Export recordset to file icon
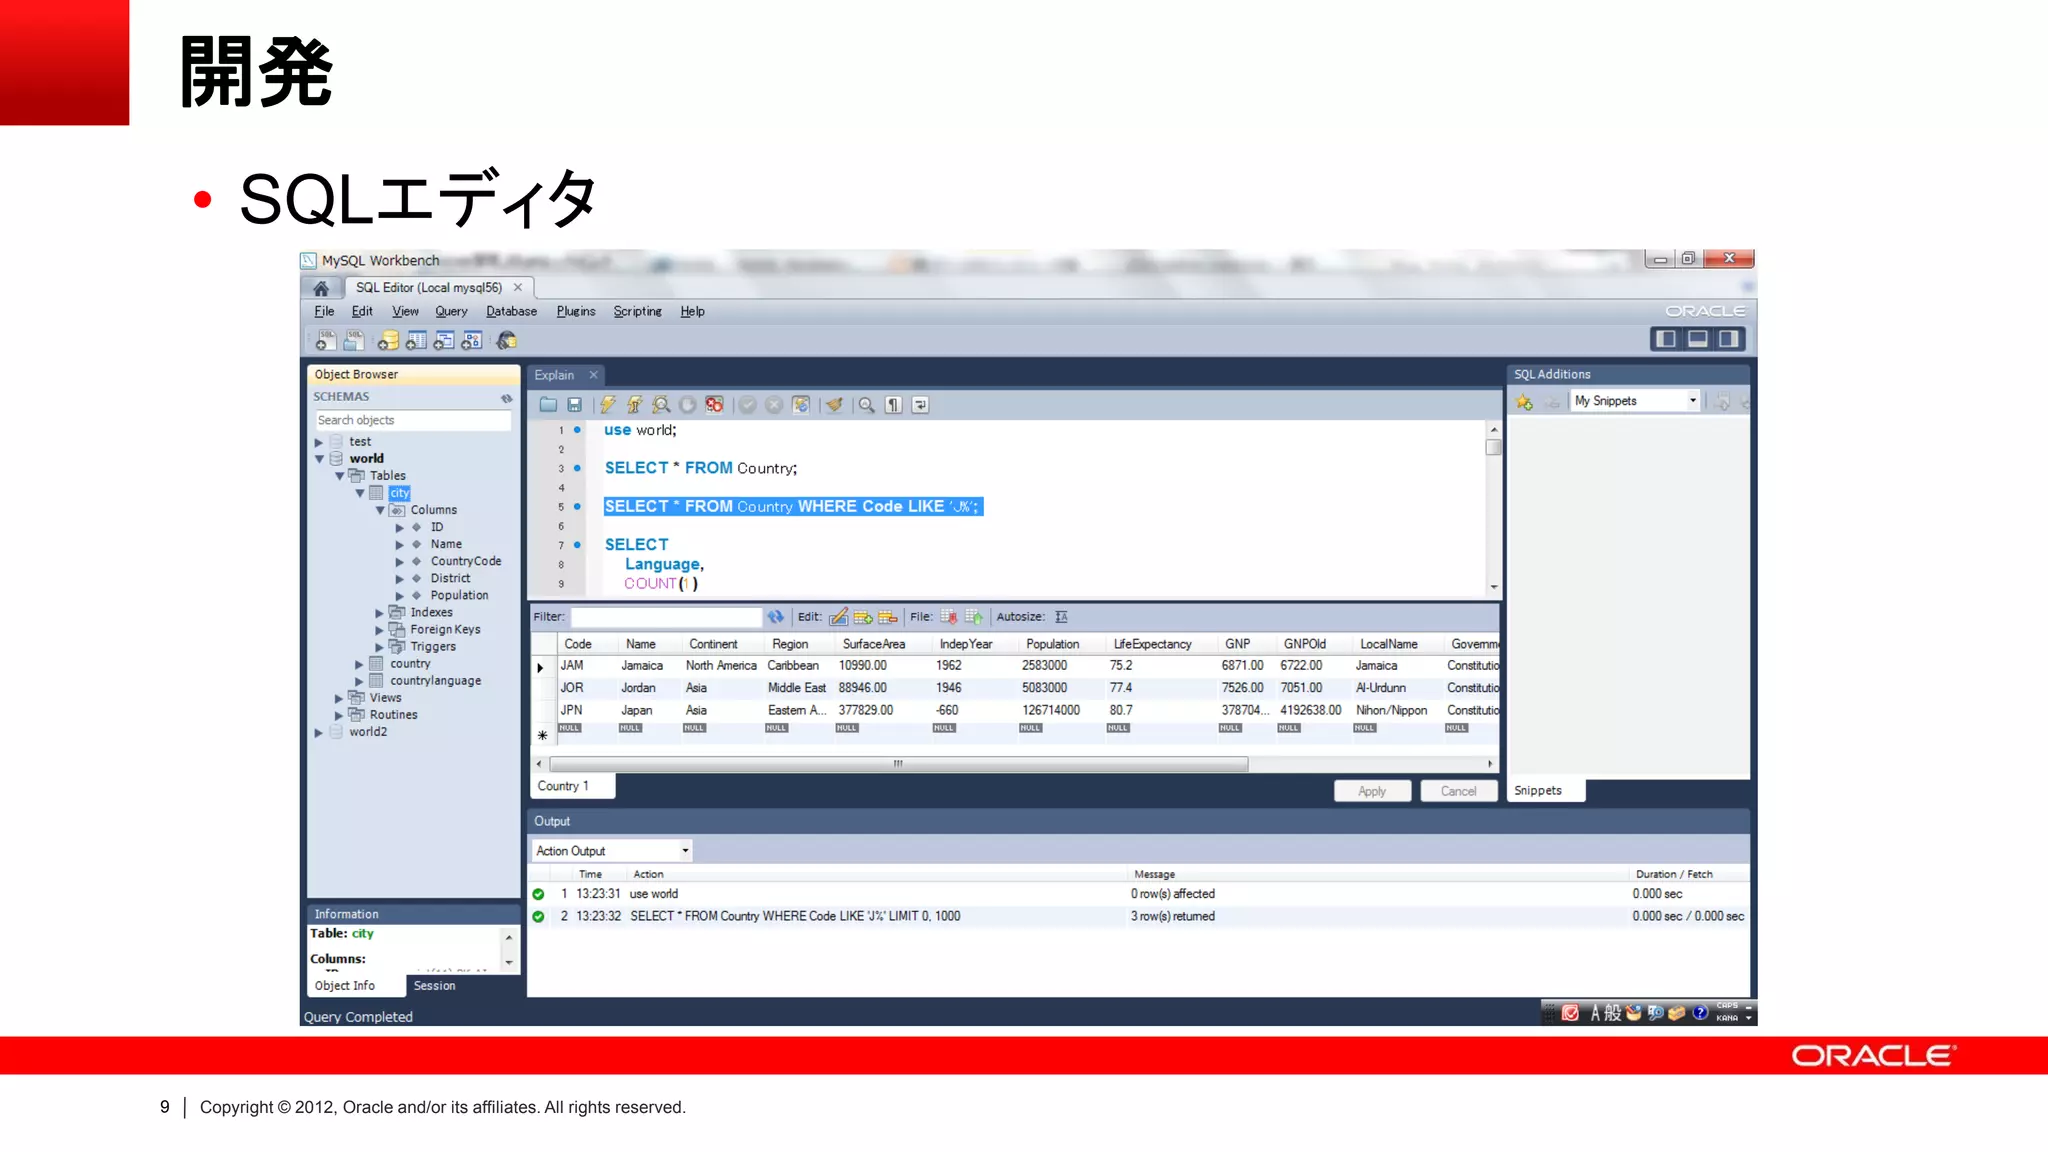 tap(949, 617)
